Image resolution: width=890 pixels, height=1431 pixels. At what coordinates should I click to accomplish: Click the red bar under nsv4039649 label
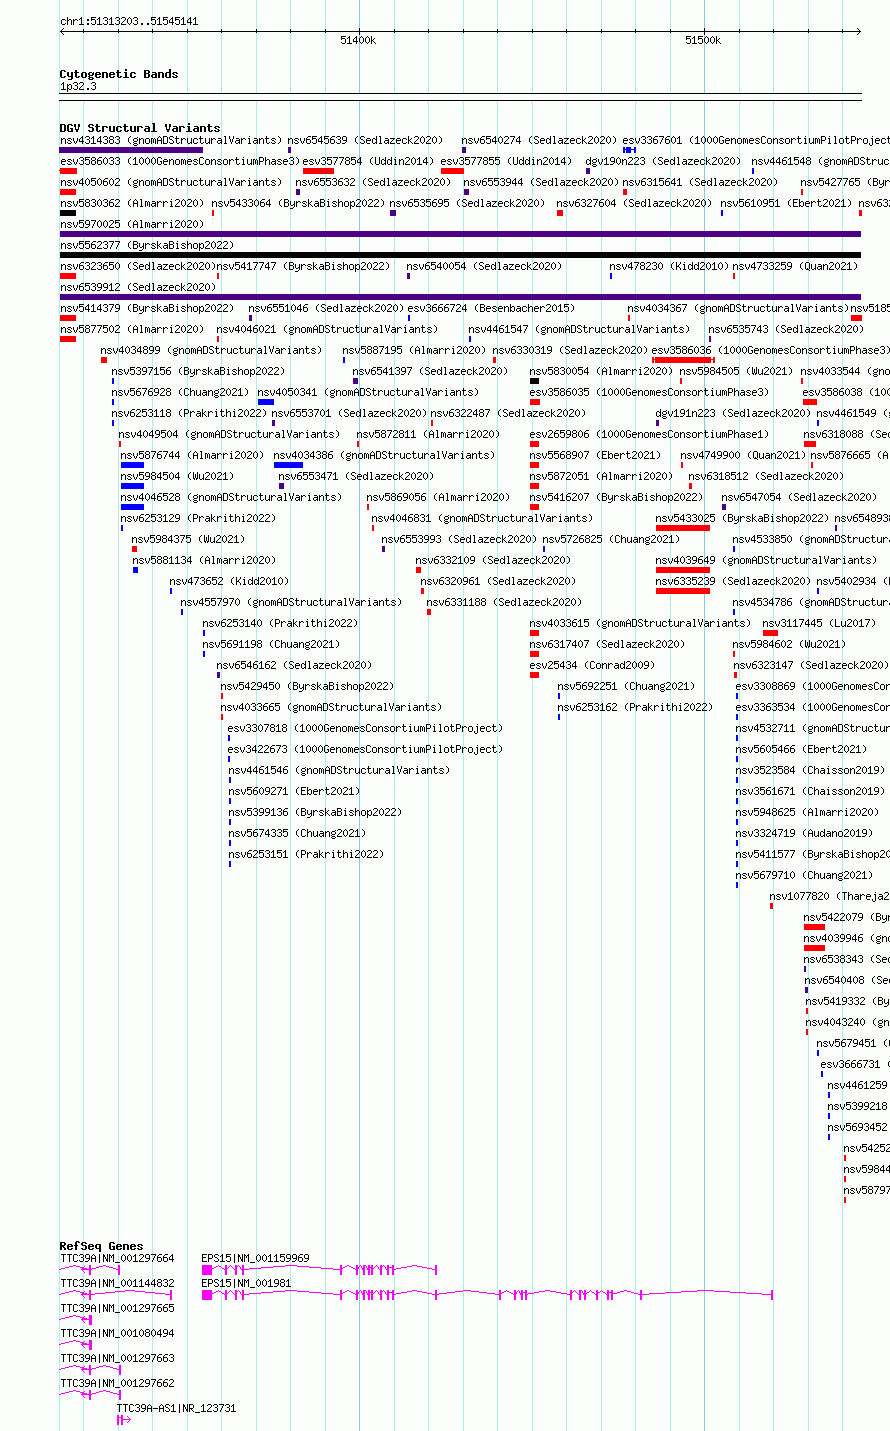click(682, 570)
